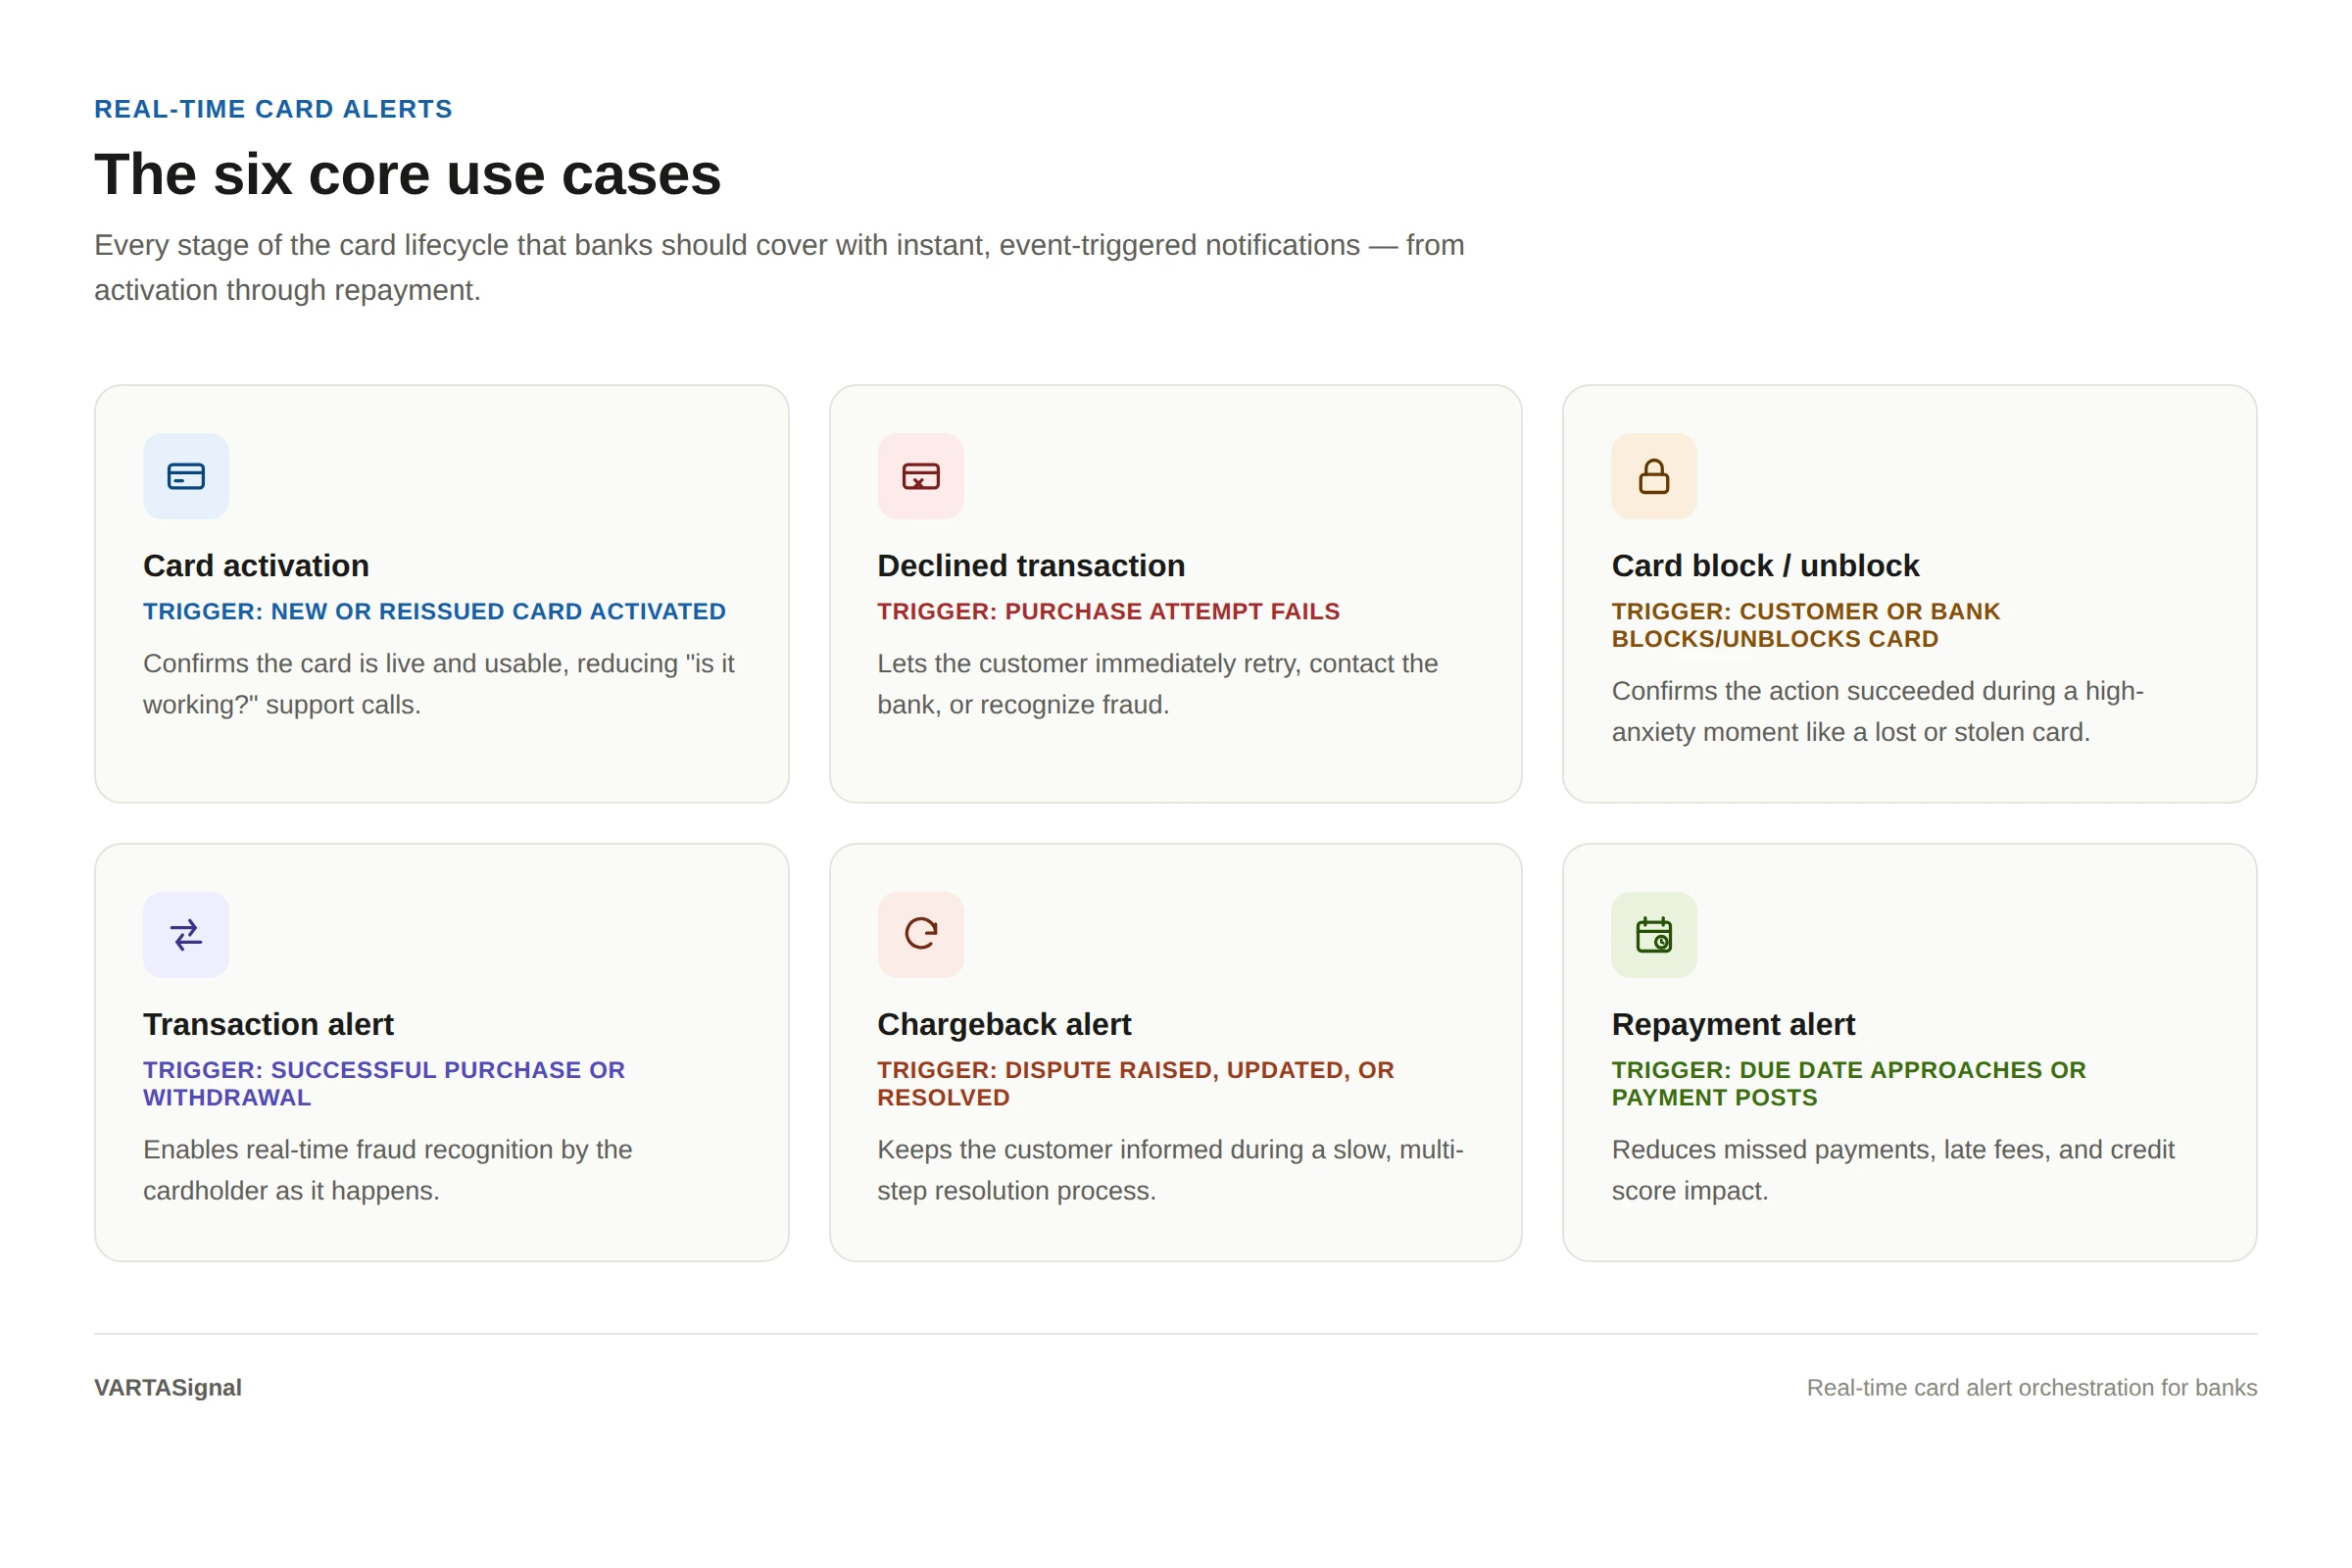This screenshot has height=1568, width=2352.
Task: Click the calendar clock Repayment alert icon
Action: click(1654, 935)
